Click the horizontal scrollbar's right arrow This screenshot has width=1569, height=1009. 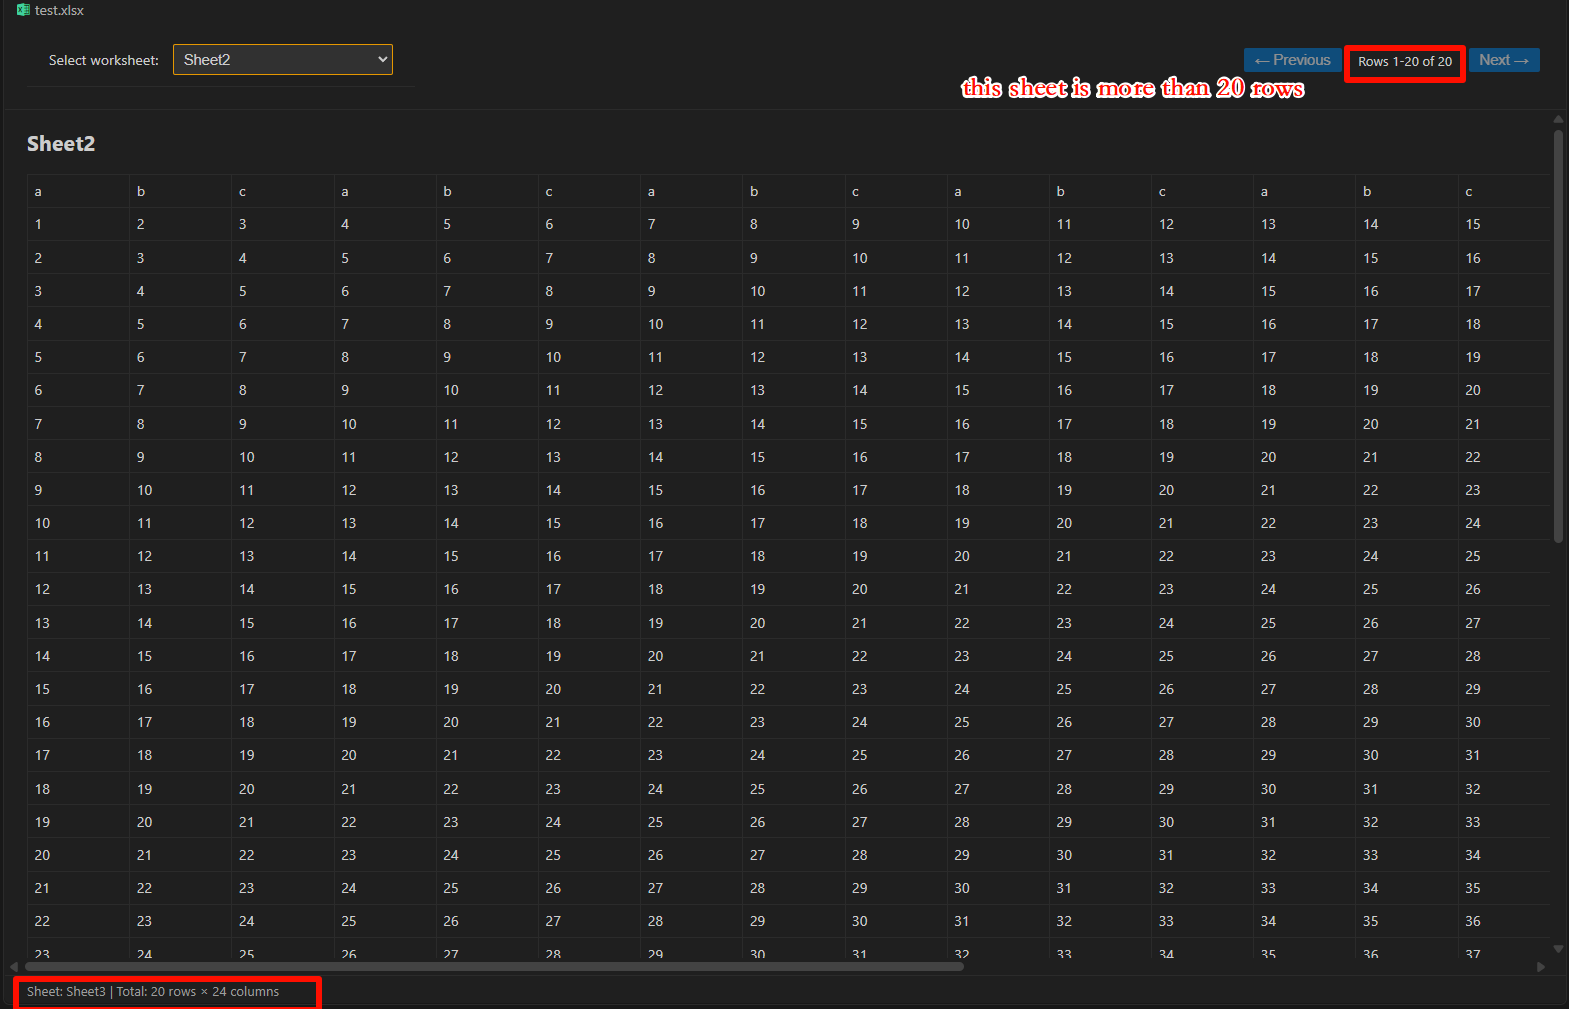1541,967
